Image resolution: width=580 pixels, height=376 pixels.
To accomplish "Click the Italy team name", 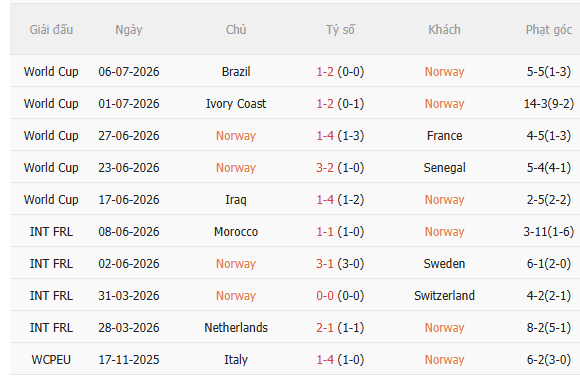I will (x=236, y=360).
